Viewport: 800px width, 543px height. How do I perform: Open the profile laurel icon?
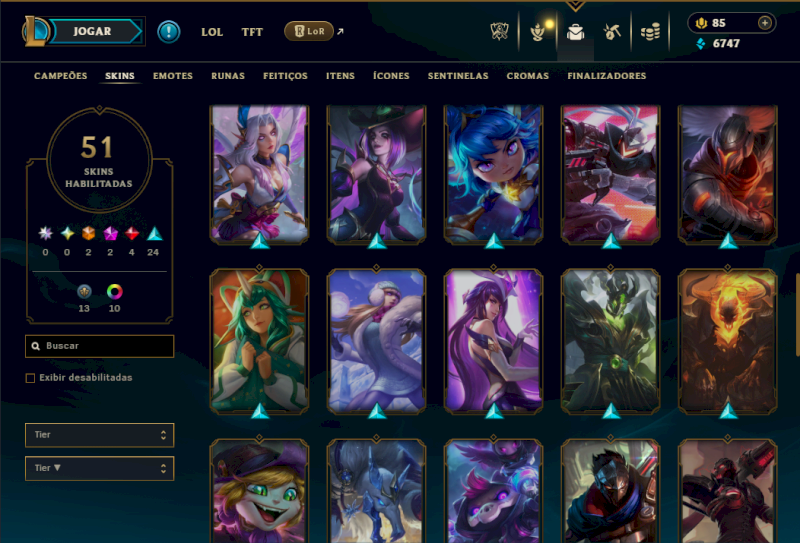(x=537, y=33)
